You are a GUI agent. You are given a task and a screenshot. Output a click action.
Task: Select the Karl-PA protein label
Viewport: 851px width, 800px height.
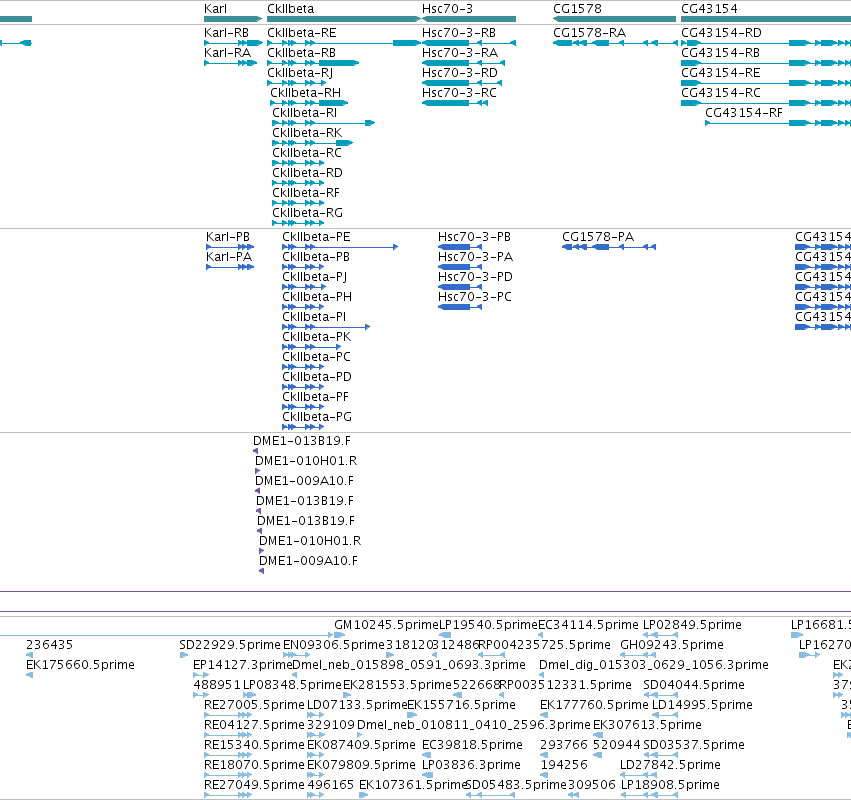point(229,257)
